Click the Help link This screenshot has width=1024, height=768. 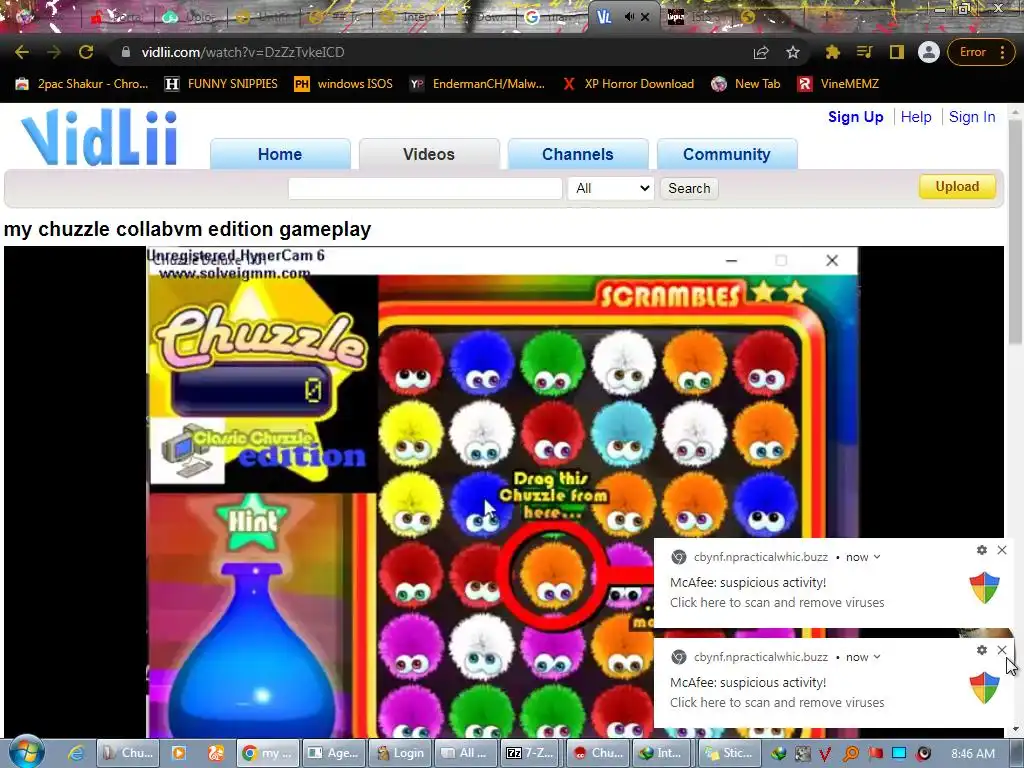916,117
